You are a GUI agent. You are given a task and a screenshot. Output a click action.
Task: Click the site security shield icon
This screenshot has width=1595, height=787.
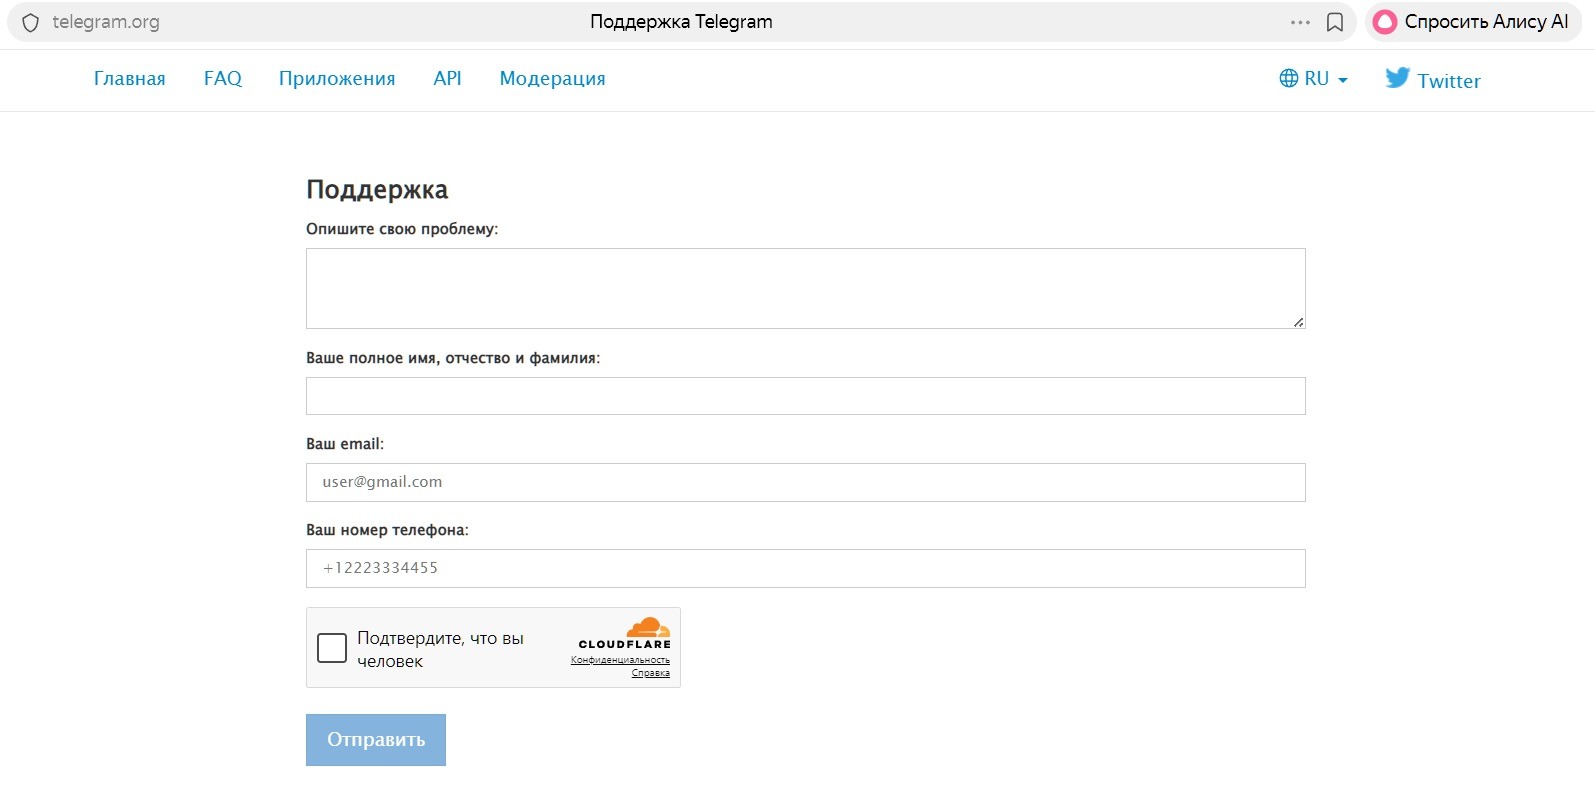point(31,22)
